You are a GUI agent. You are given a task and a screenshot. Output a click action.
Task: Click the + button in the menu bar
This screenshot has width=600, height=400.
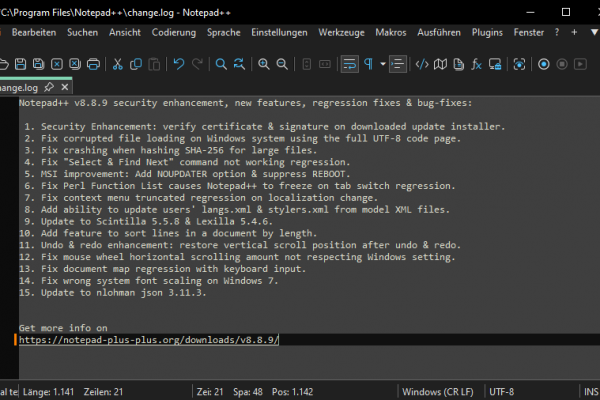point(574,33)
